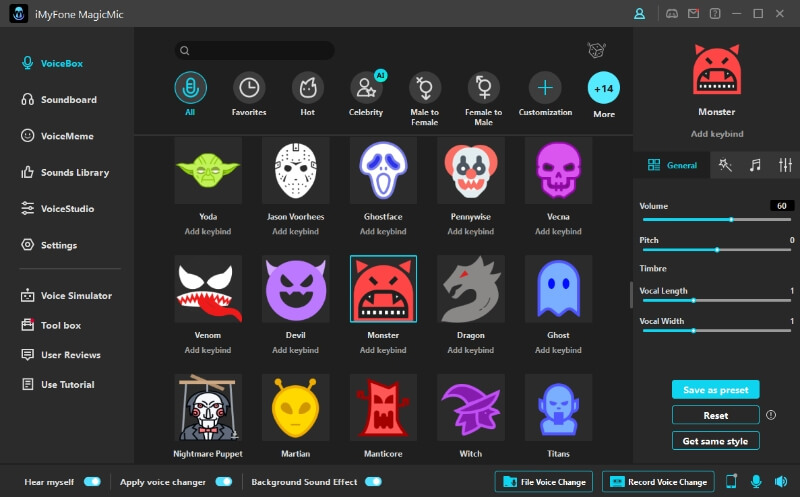Expand the +14 More categories
Image resolution: width=800 pixels, height=497 pixels.
pos(604,88)
